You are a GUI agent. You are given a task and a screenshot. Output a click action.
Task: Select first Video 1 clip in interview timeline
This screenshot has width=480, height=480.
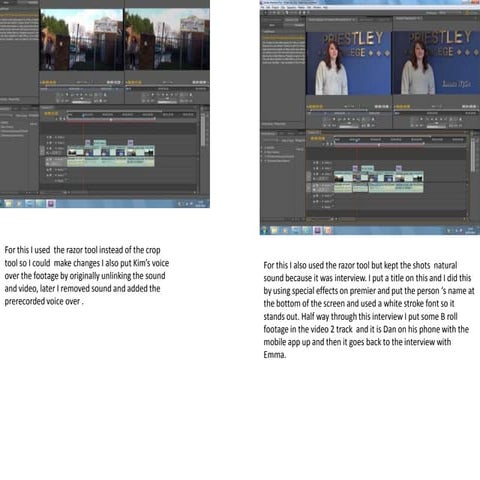pos(343,177)
